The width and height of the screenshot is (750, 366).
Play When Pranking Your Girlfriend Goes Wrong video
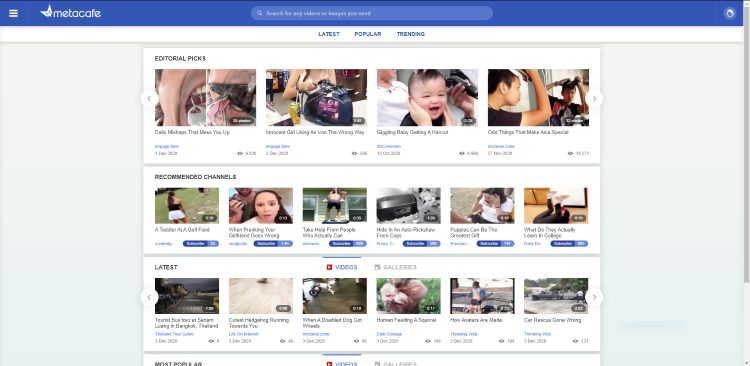pos(261,206)
